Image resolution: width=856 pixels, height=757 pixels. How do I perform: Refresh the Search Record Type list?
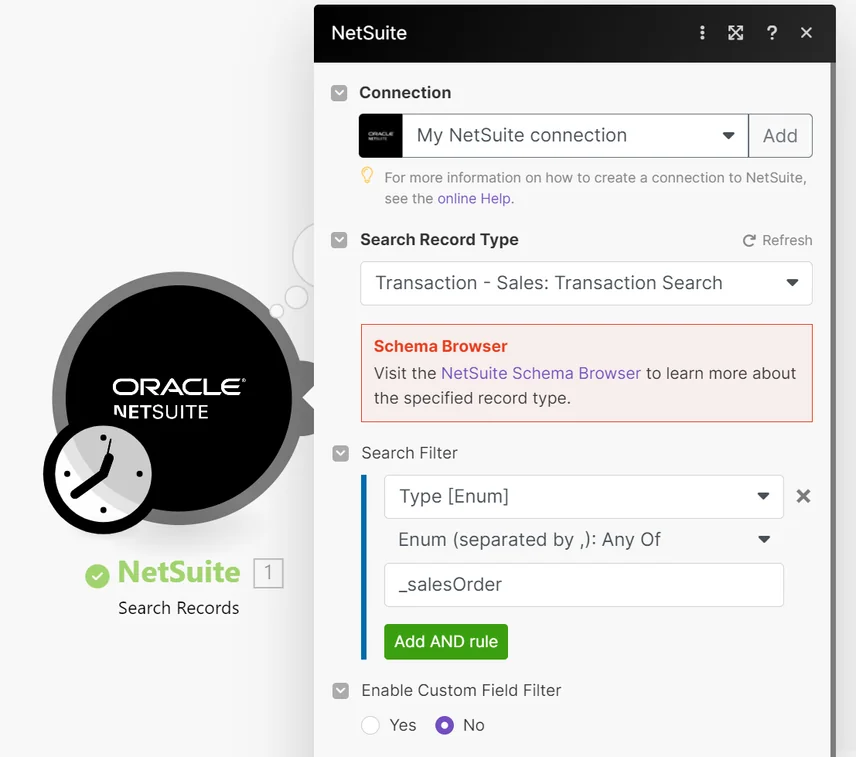pos(777,240)
